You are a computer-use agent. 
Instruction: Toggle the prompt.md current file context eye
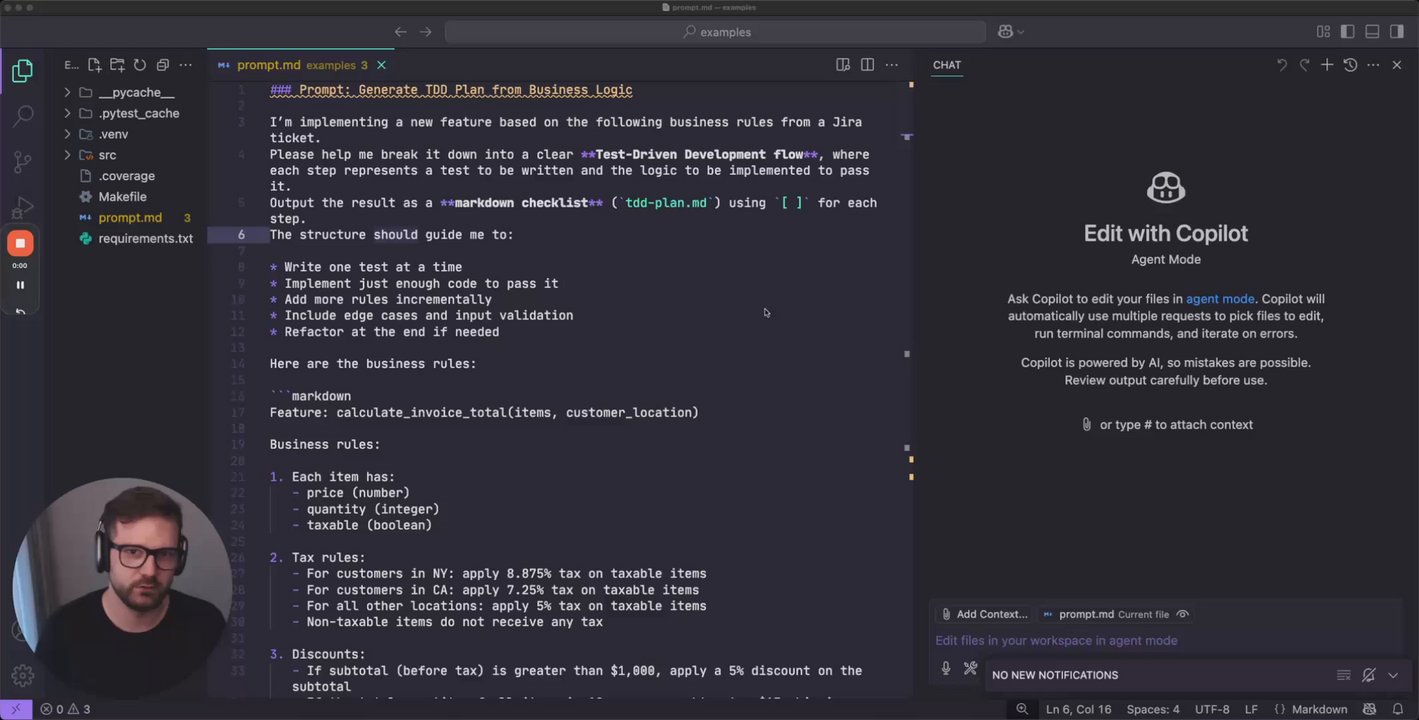[x=1183, y=614]
